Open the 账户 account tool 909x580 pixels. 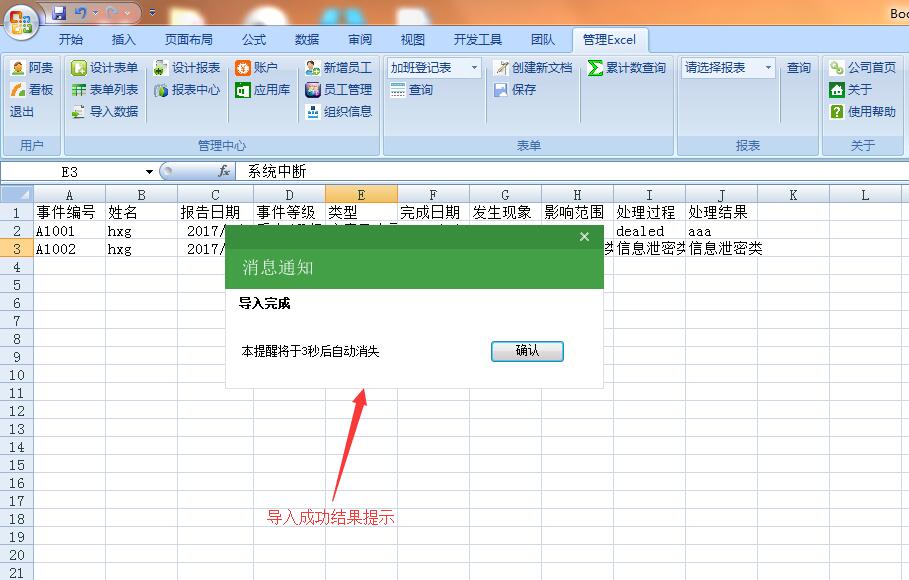tap(256, 68)
